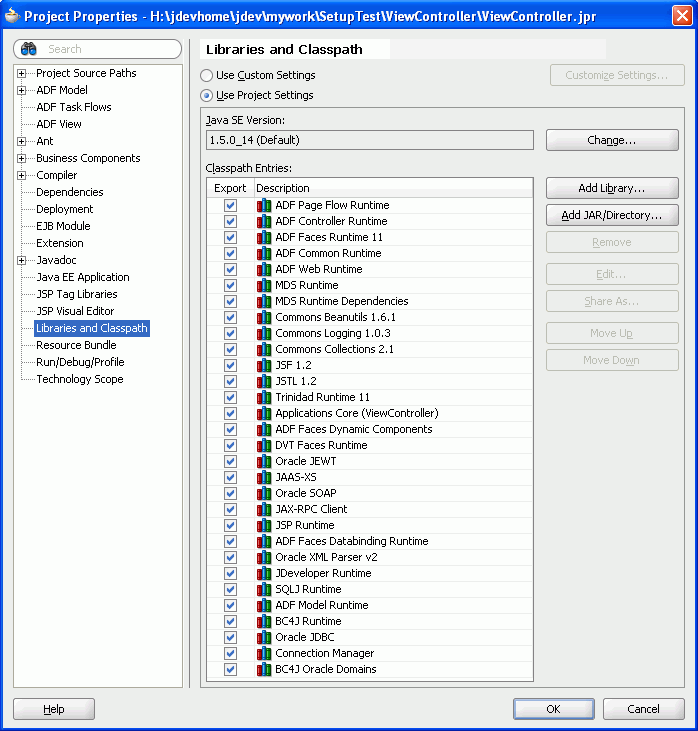Viewport: 698px width, 731px height.
Task: Uncheck Export for ADF Faces Databinding Runtime
Action: [x=230, y=541]
